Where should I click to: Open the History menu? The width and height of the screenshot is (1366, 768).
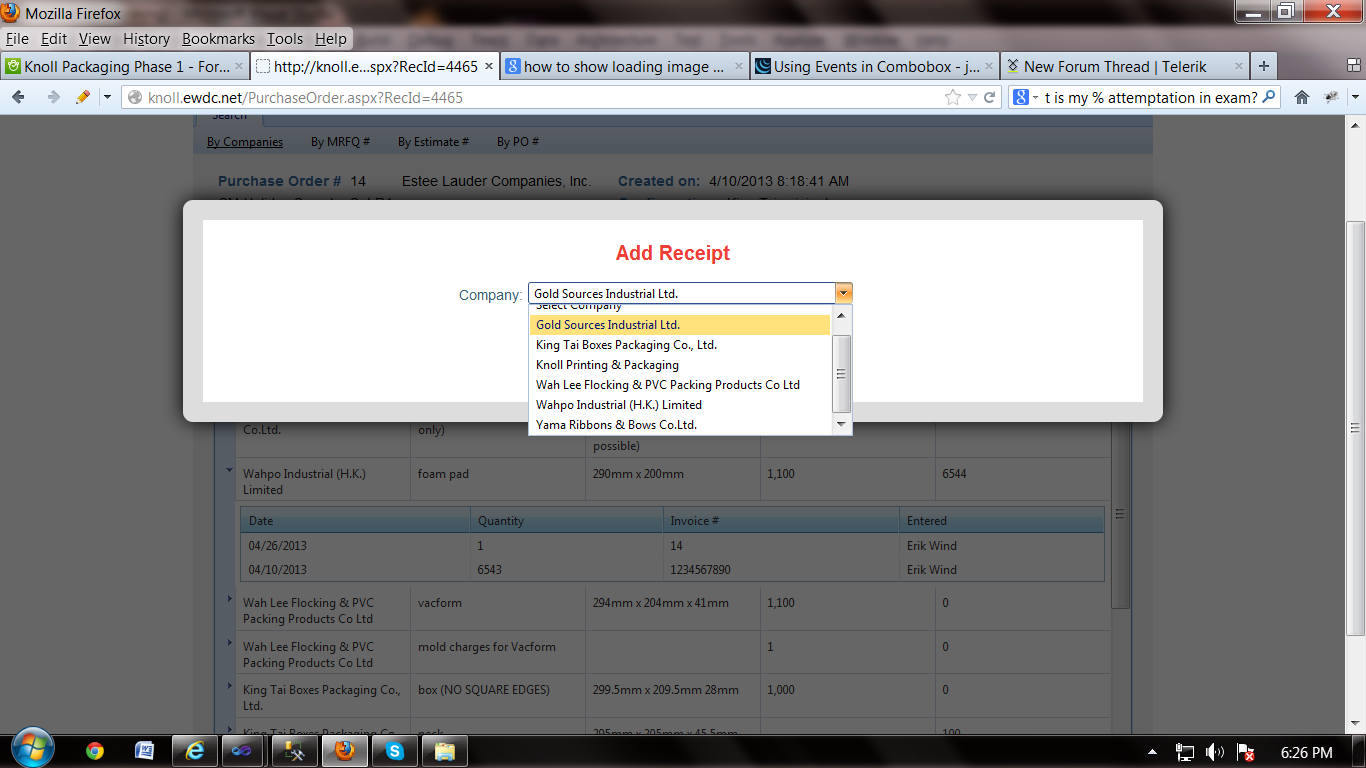[x=146, y=39]
